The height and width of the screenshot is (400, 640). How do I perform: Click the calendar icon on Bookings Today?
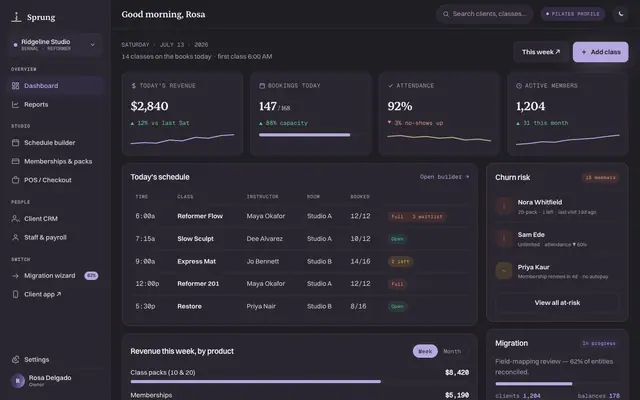pos(262,86)
